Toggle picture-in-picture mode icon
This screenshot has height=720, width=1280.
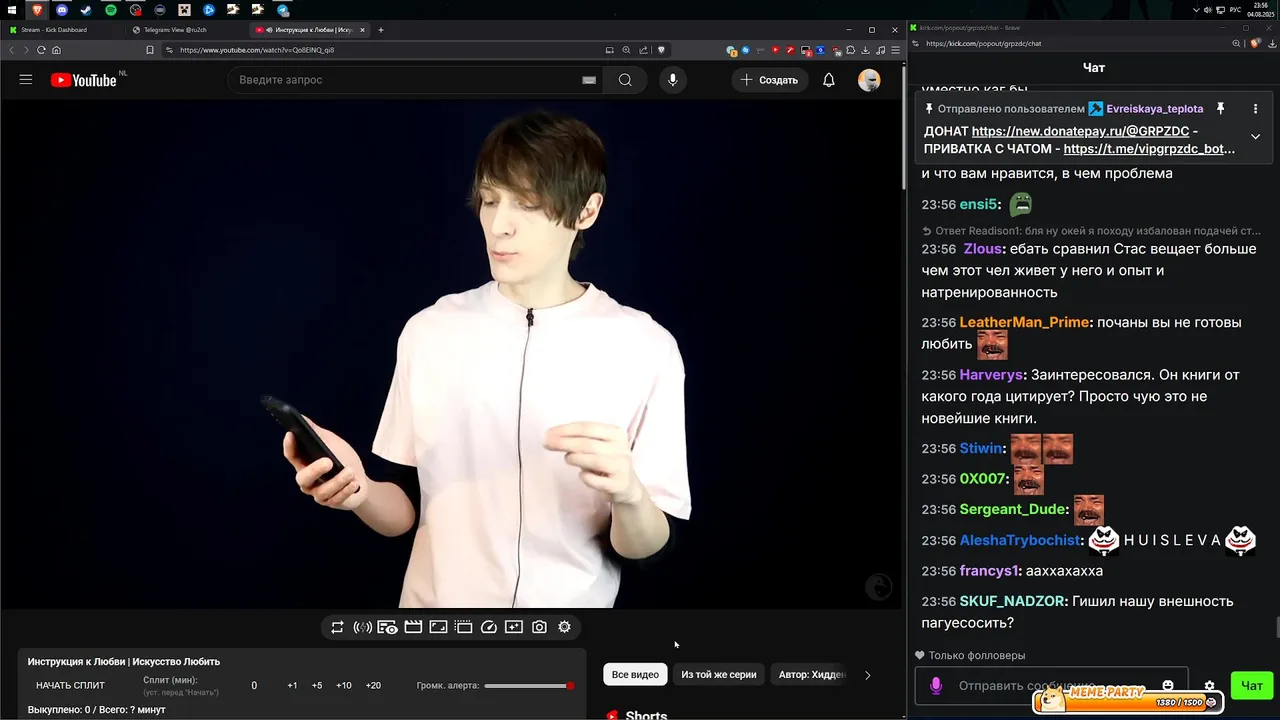click(438, 627)
